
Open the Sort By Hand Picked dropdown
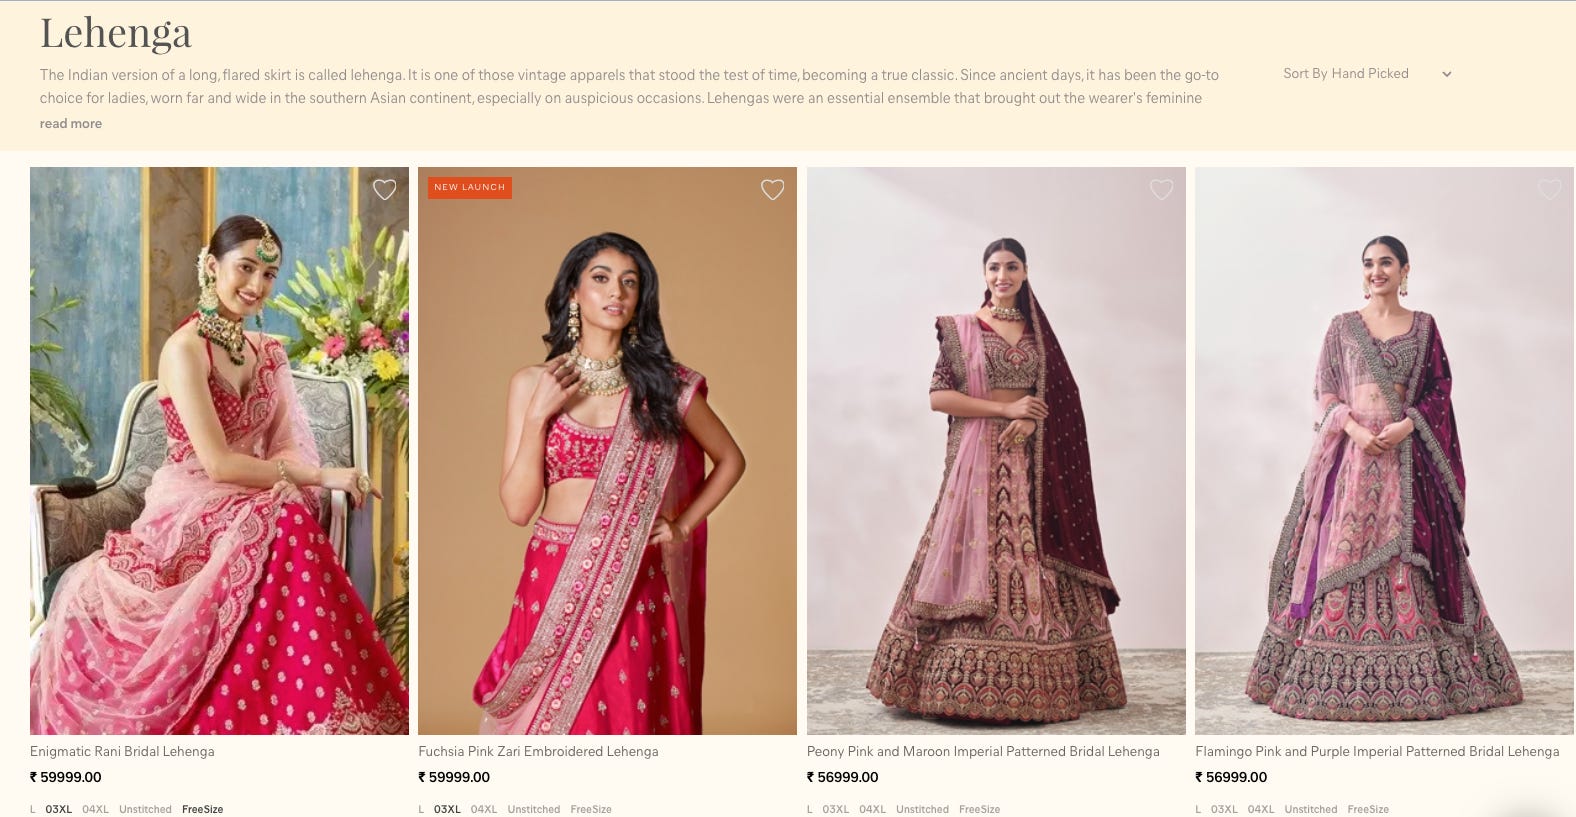pyautogui.click(x=1366, y=74)
